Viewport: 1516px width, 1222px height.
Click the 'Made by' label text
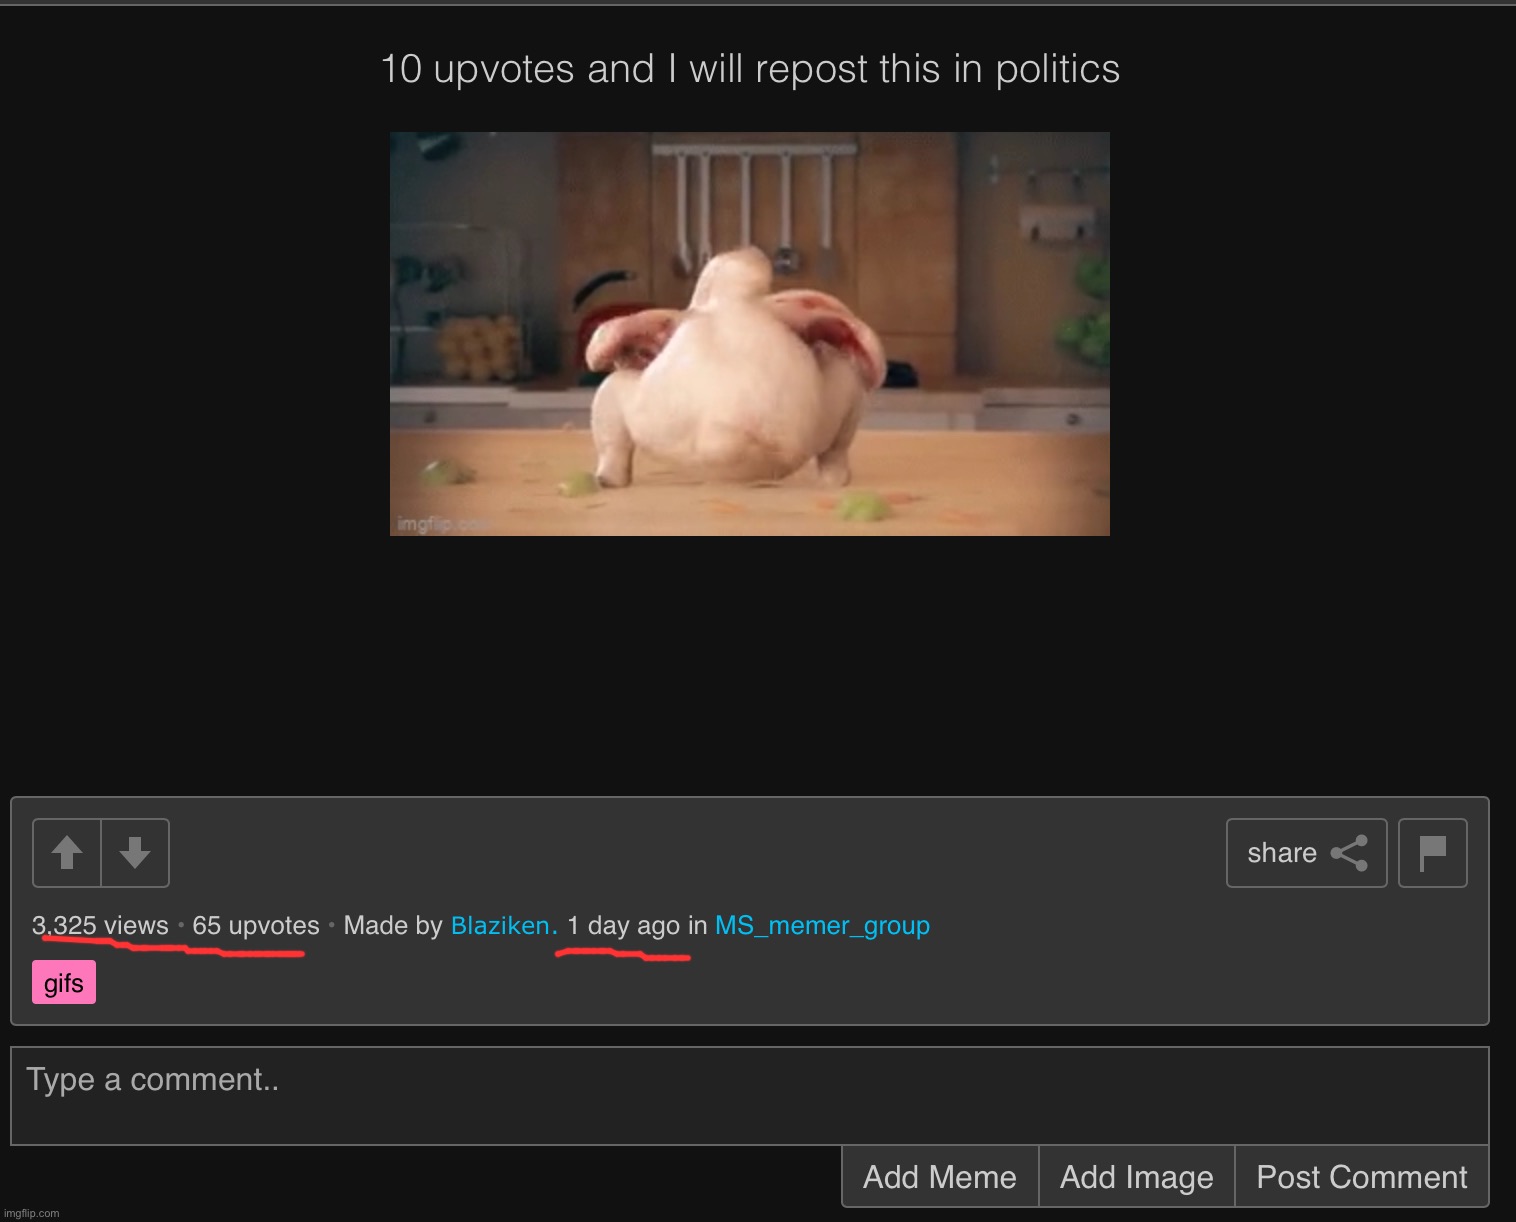[392, 926]
